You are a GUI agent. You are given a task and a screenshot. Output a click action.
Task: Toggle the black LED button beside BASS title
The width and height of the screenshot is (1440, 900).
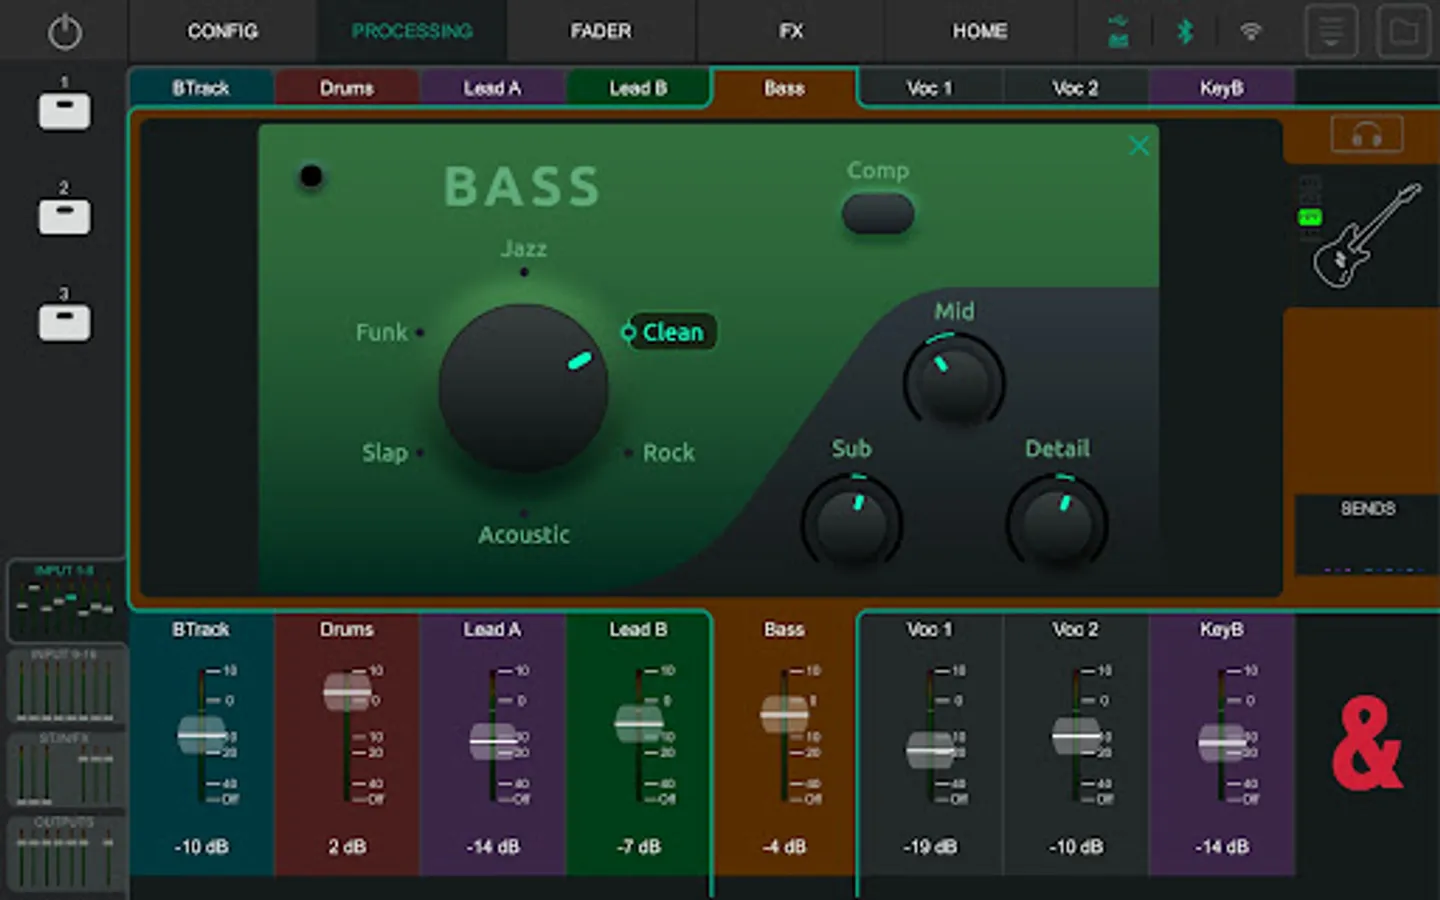pyautogui.click(x=311, y=177)
